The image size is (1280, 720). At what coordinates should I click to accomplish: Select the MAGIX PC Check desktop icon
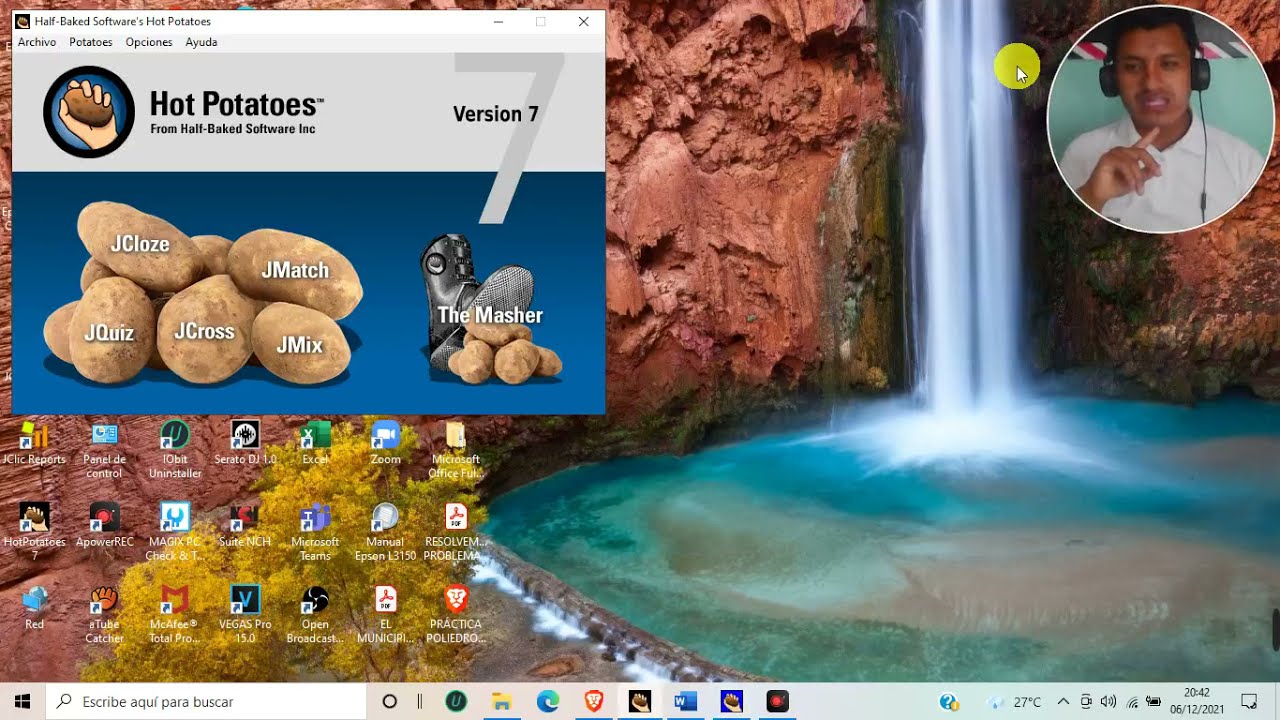[x=175, y=531]
